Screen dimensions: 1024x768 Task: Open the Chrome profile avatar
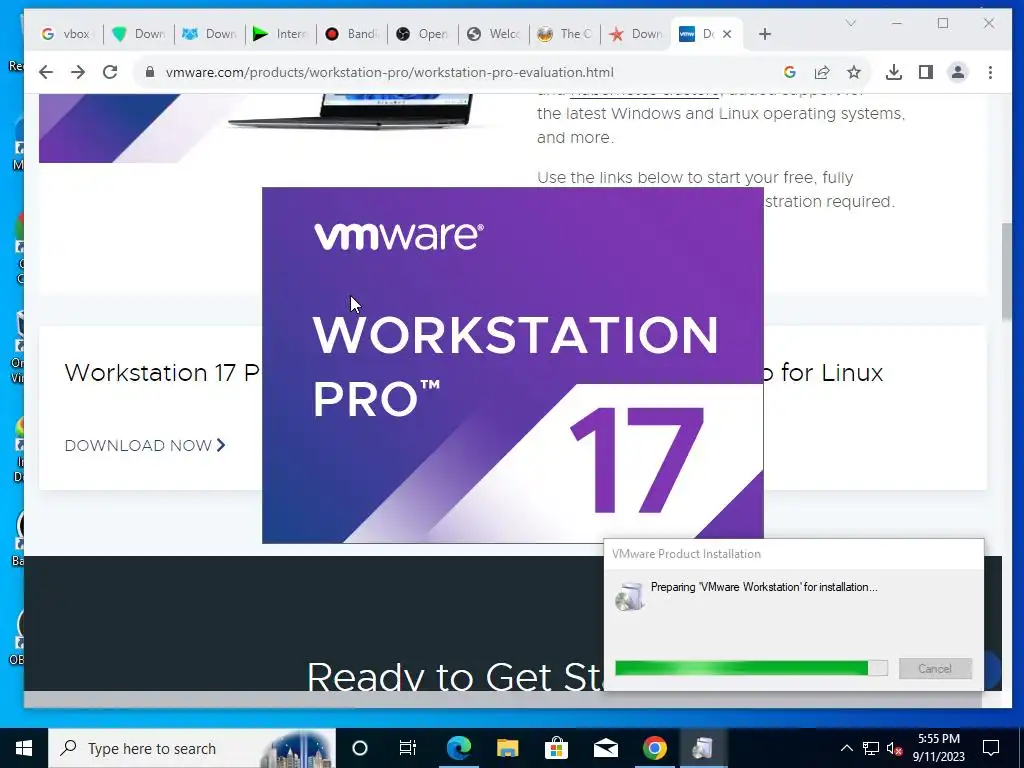pyautogui.click(x=957, y=72)
